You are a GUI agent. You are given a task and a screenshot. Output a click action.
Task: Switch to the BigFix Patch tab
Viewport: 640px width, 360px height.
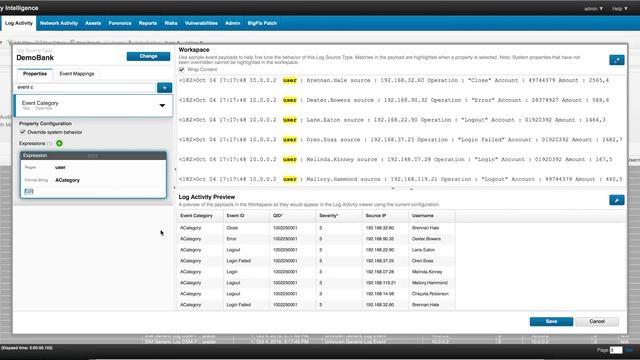[262, 23]
